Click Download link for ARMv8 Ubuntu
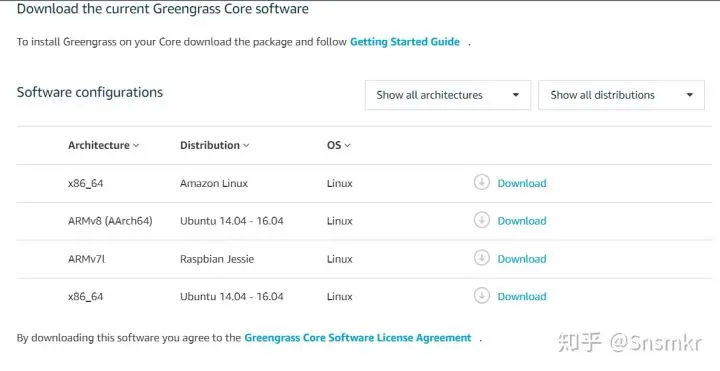 point(522,221)
